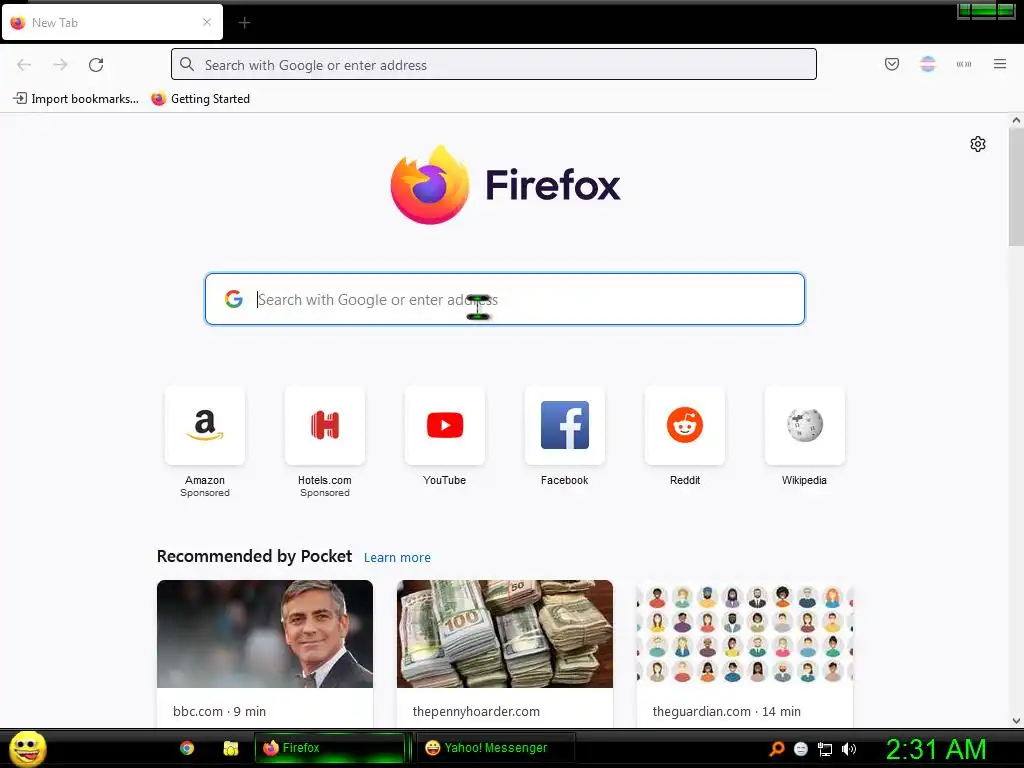This screenshot has height=768, width=1024.
Task: Click the round face tray icon
Action: pyautogui.click(x=801, y=749)
